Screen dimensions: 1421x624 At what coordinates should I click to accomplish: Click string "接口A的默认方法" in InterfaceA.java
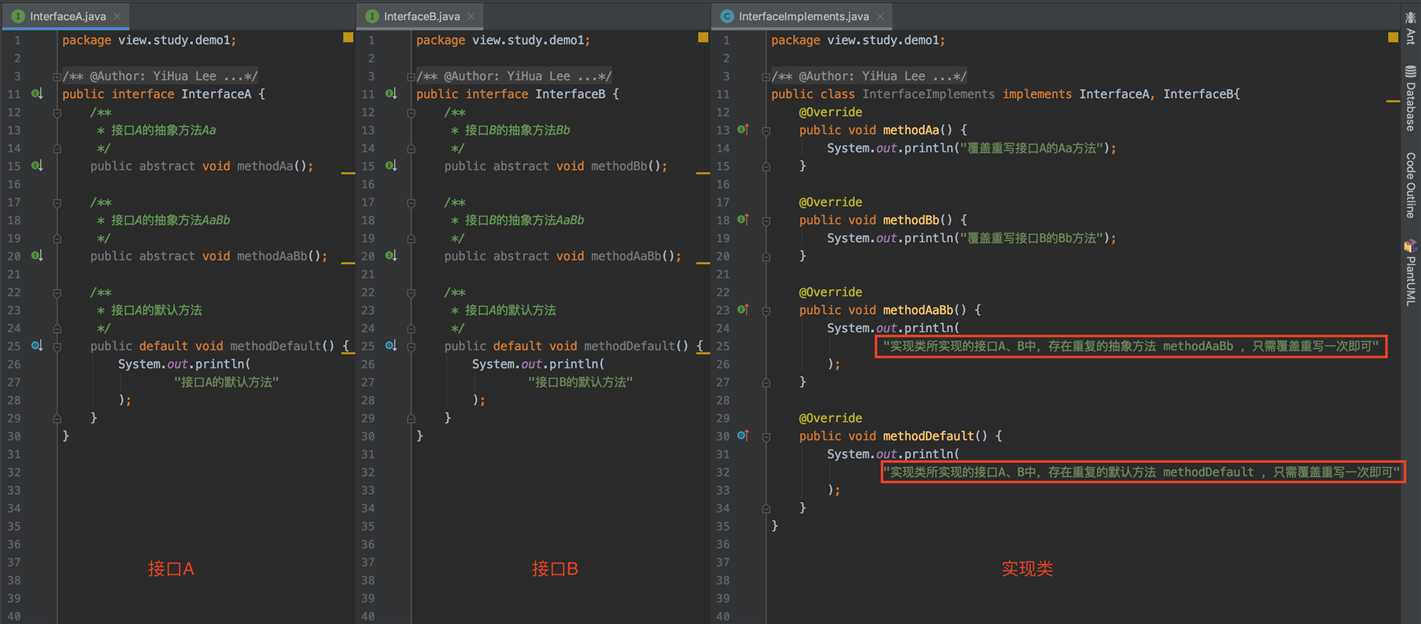pyautogui.click(x=226, y=382)
